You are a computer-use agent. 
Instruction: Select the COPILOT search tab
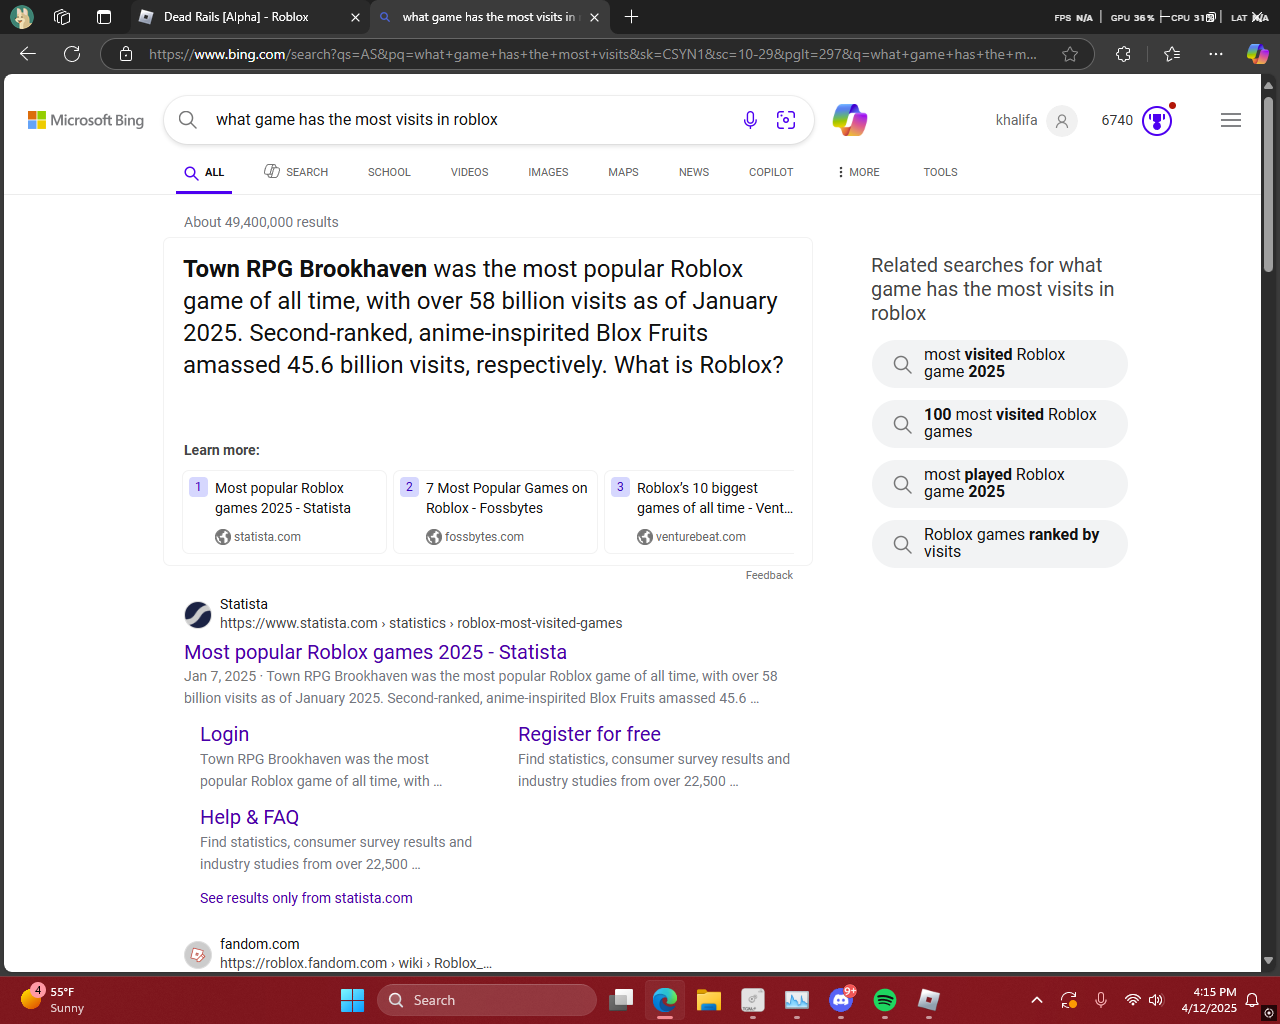click(771, 172)
